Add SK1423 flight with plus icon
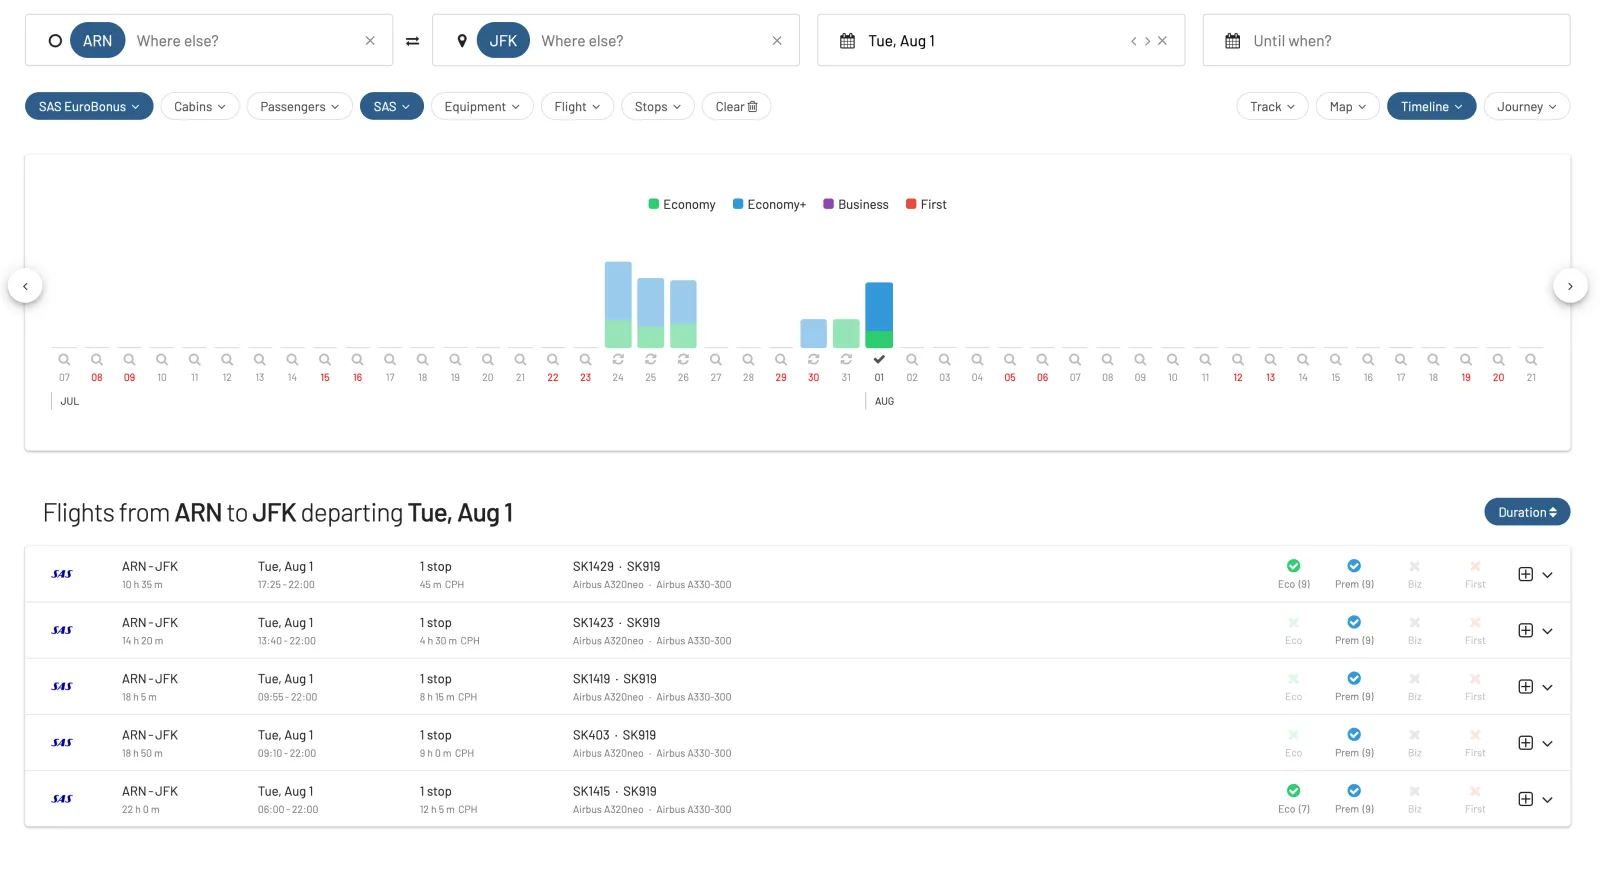 [1526, 630]
